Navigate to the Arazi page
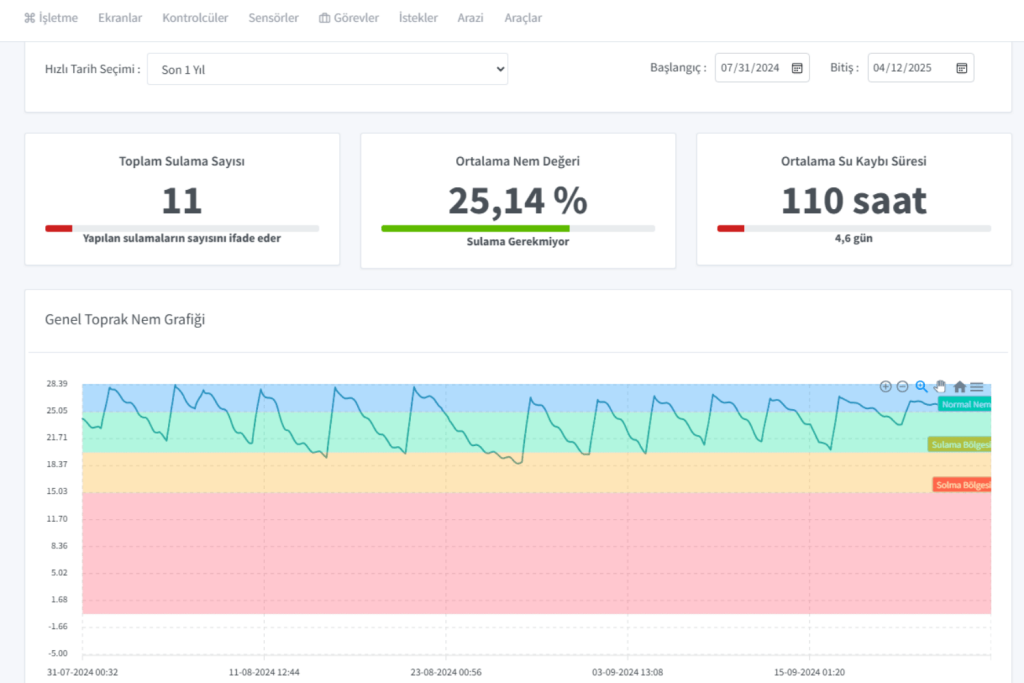The image size is (1024, 683). [471, 18]
